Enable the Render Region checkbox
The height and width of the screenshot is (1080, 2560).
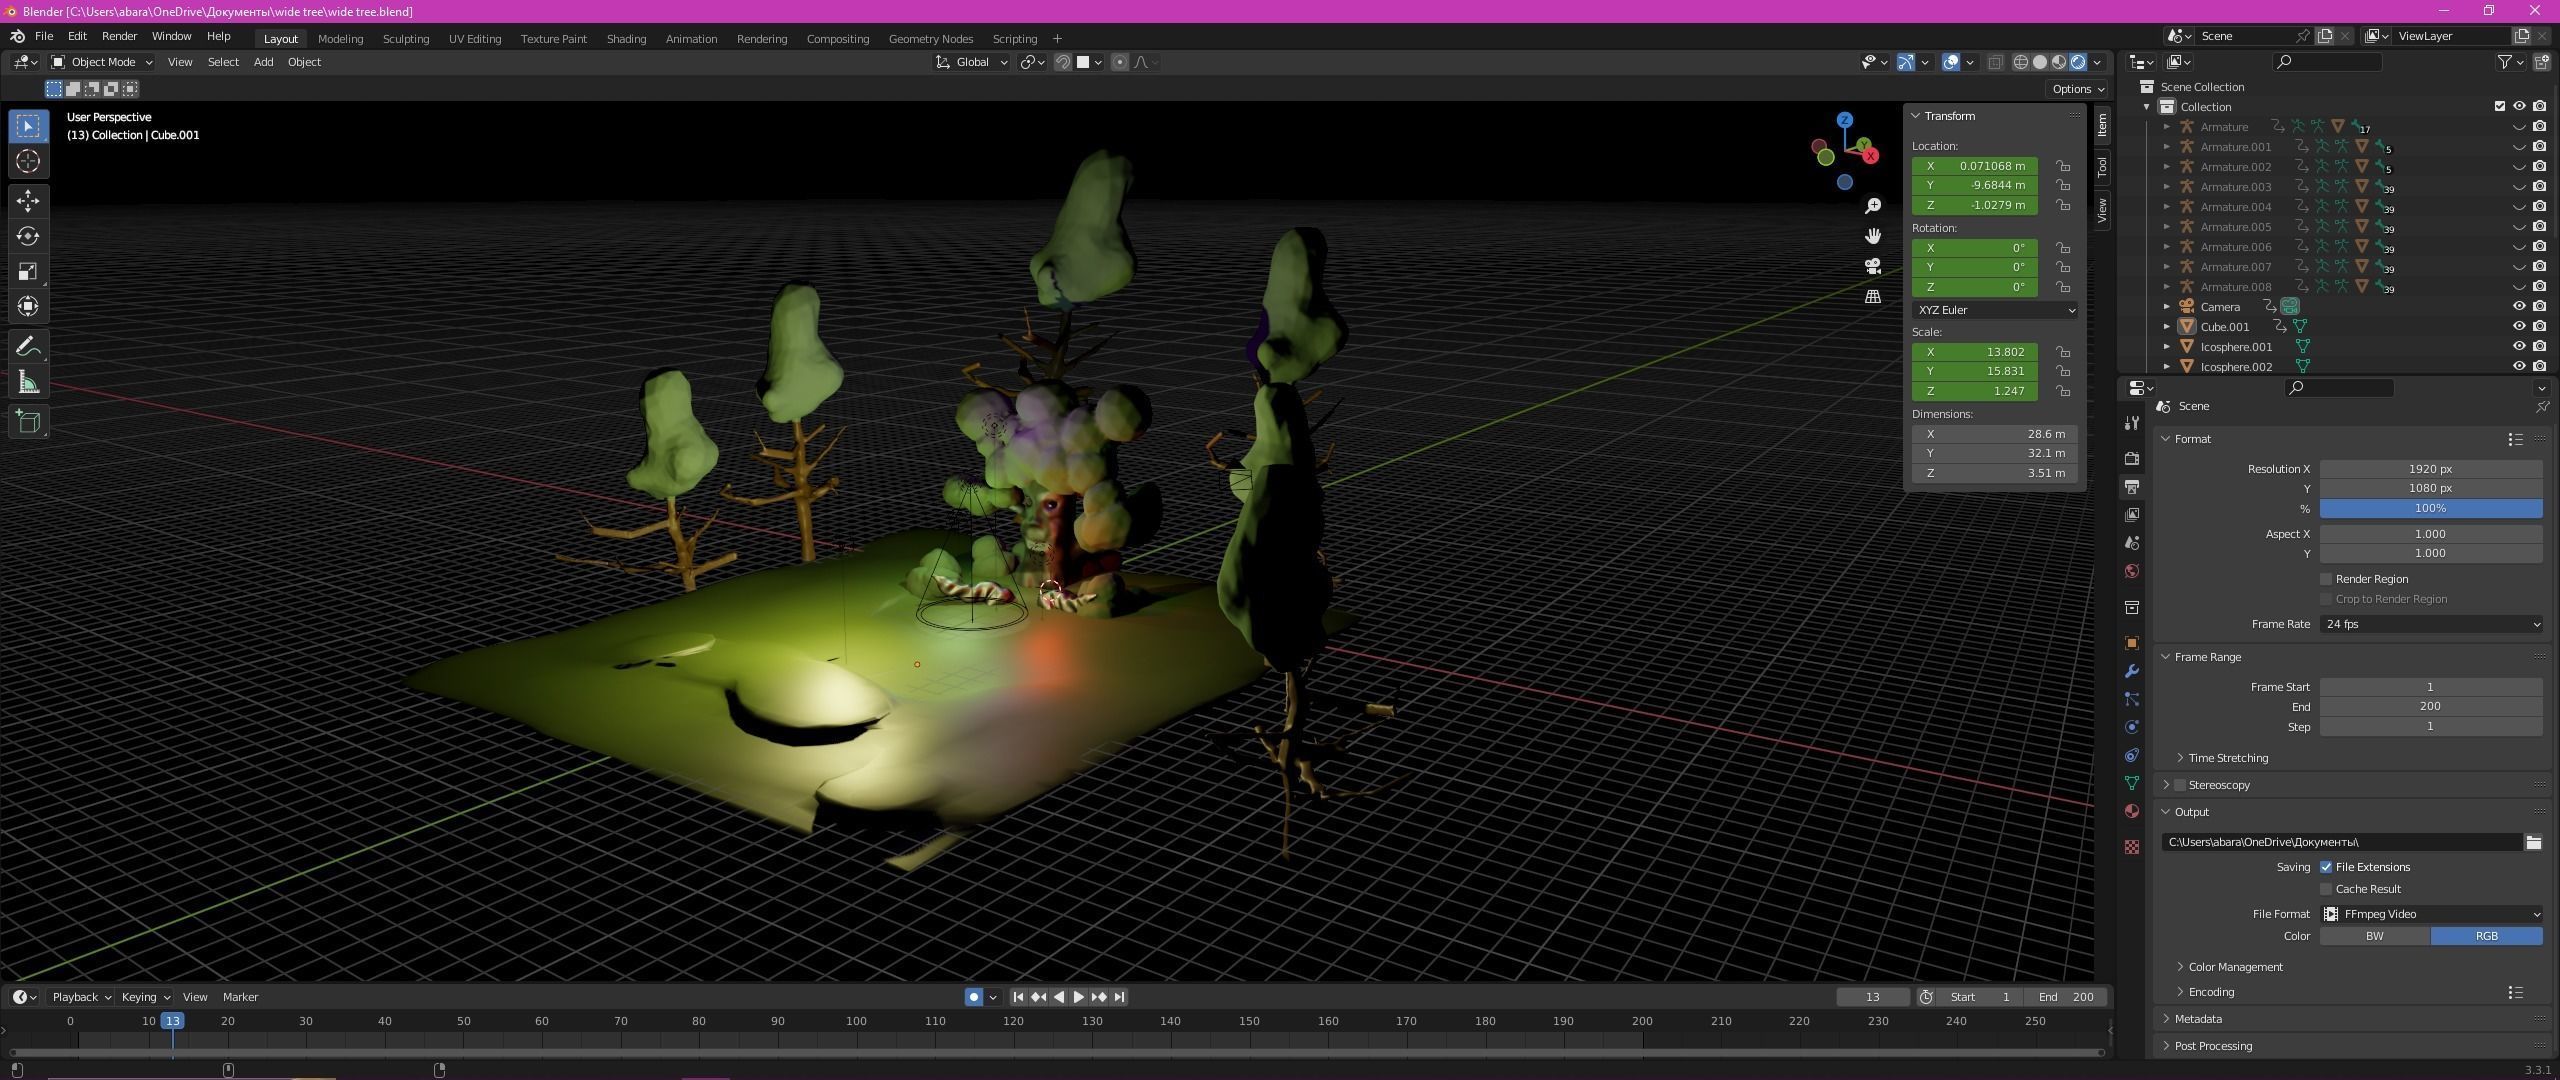pos(2326,579)
